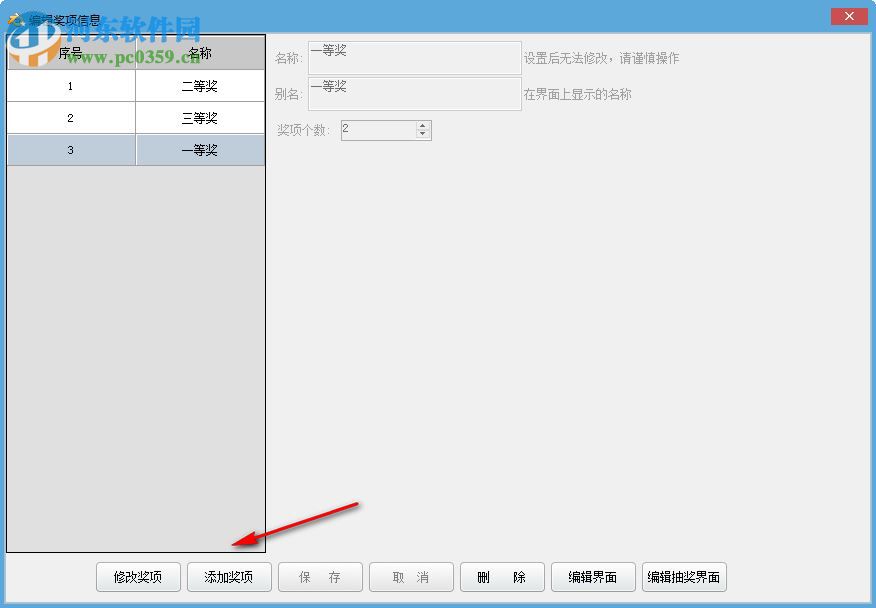Close the 编辑奖项信息 dialog

(x=848, y=16)
